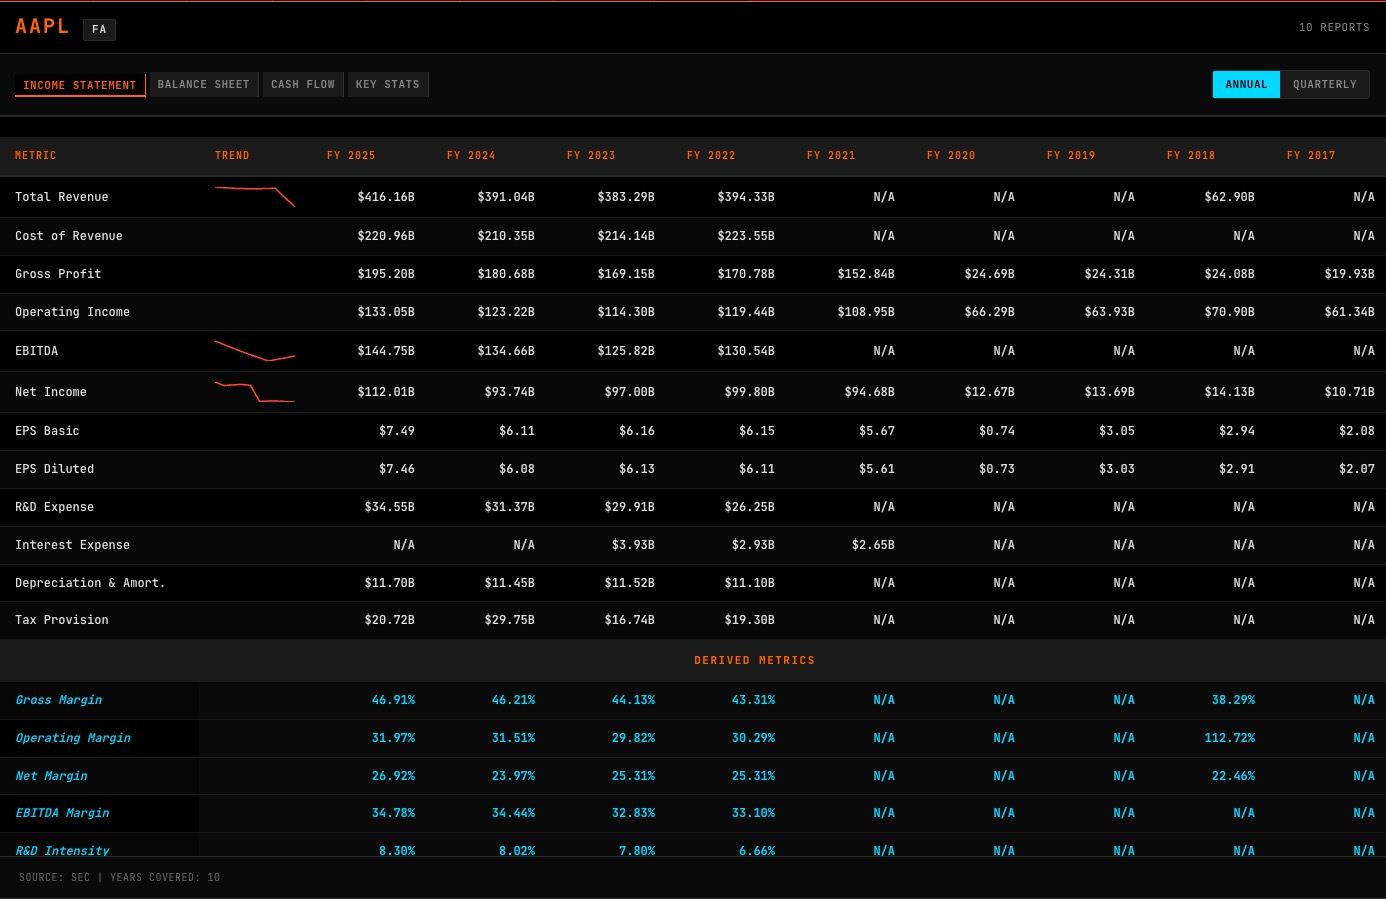Select the Tax Provision row label
Screen dimensions: 1386x899
click(62, 620)
